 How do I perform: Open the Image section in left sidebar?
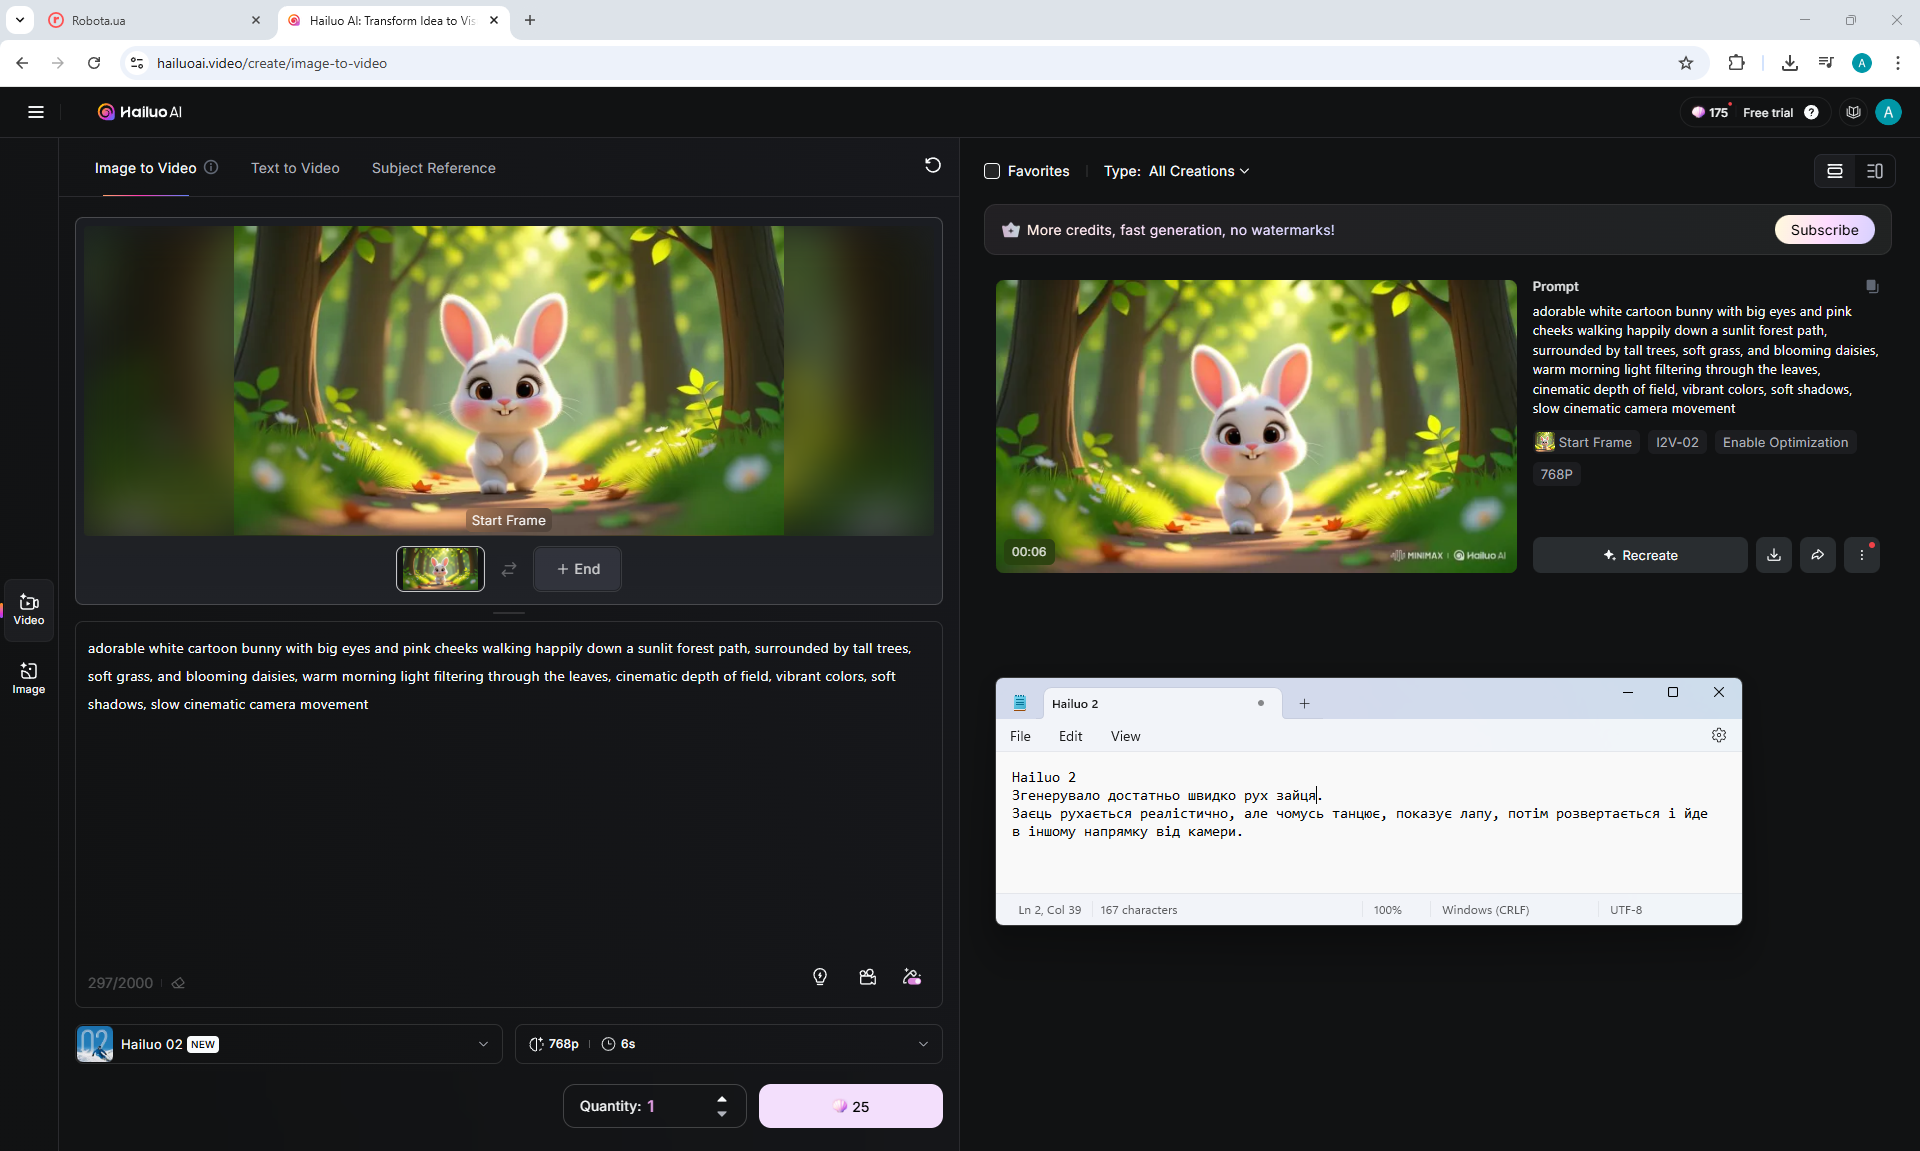pos(28,678)
